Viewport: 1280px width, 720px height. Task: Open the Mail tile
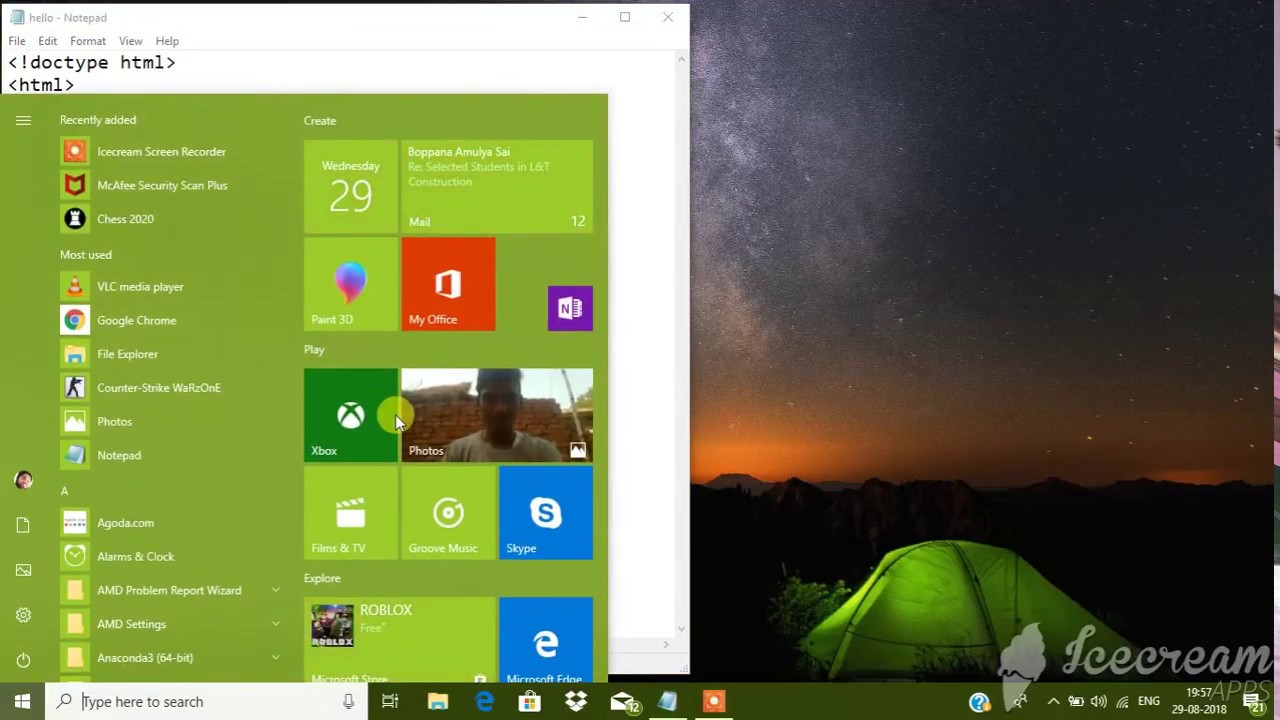click(x=497, y=186)
